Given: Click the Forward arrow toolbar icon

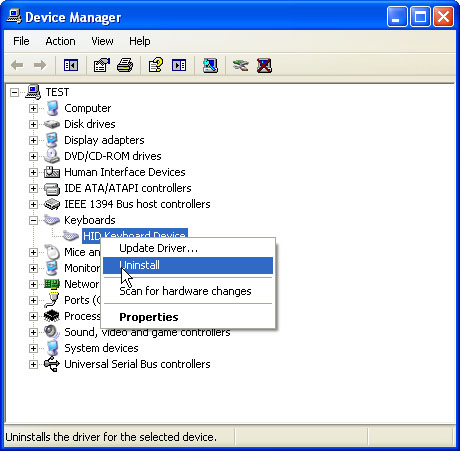Looking at the screenshot, I should (40, 65).
